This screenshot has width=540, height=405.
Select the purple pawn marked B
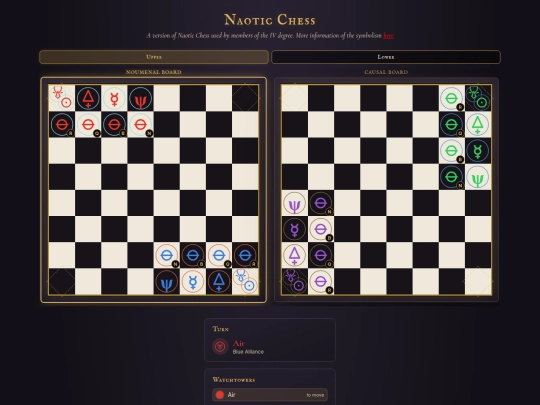click(321, 229)
